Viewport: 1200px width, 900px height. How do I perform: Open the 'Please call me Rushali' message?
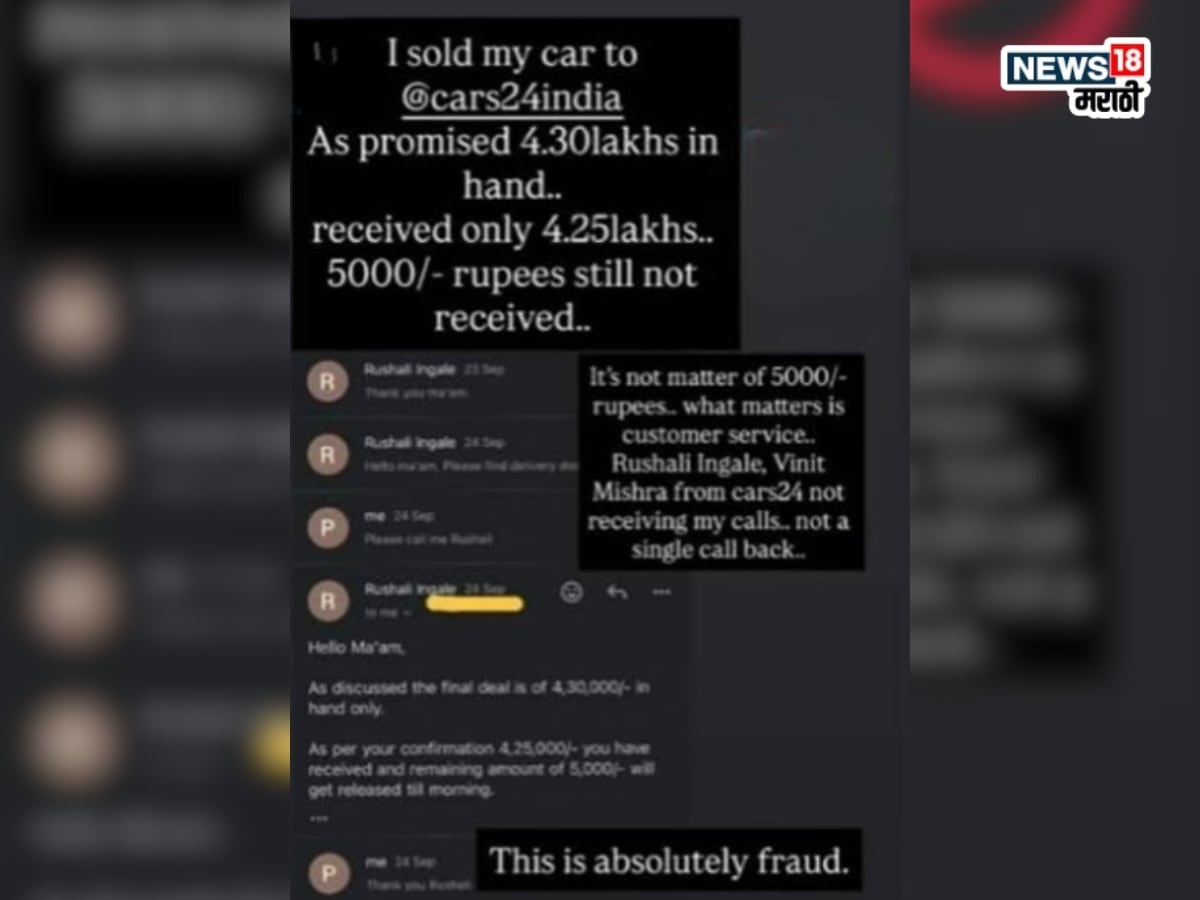pos(435,527)
